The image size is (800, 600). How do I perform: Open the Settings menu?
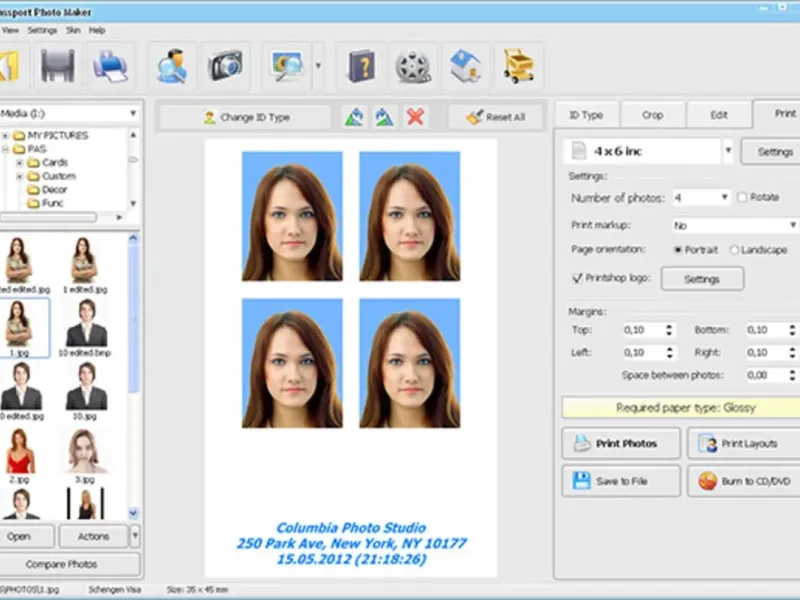(42, 30)
